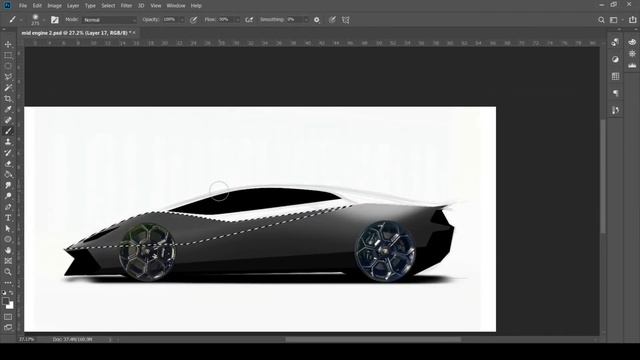Swap foreground and background colors
Viewport: 640px width, 360px height.
point(11,293)
